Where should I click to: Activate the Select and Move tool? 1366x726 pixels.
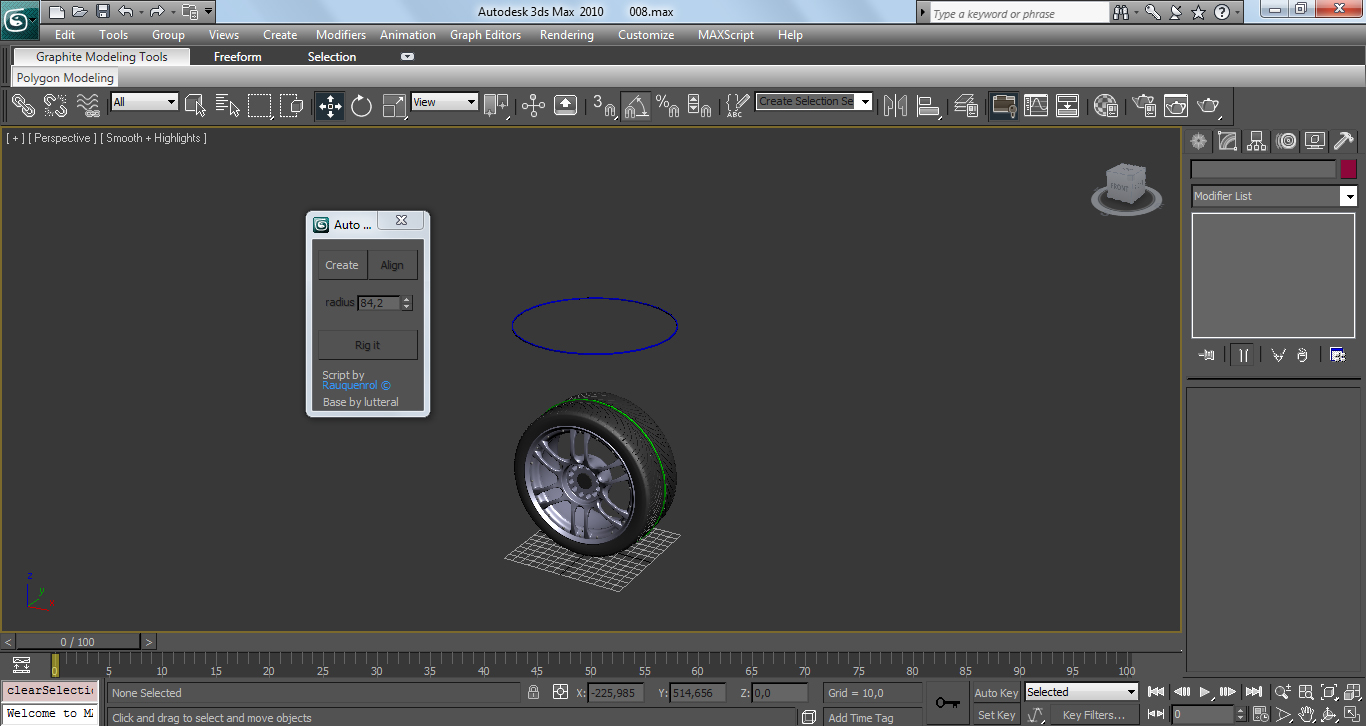click(328, 105)
